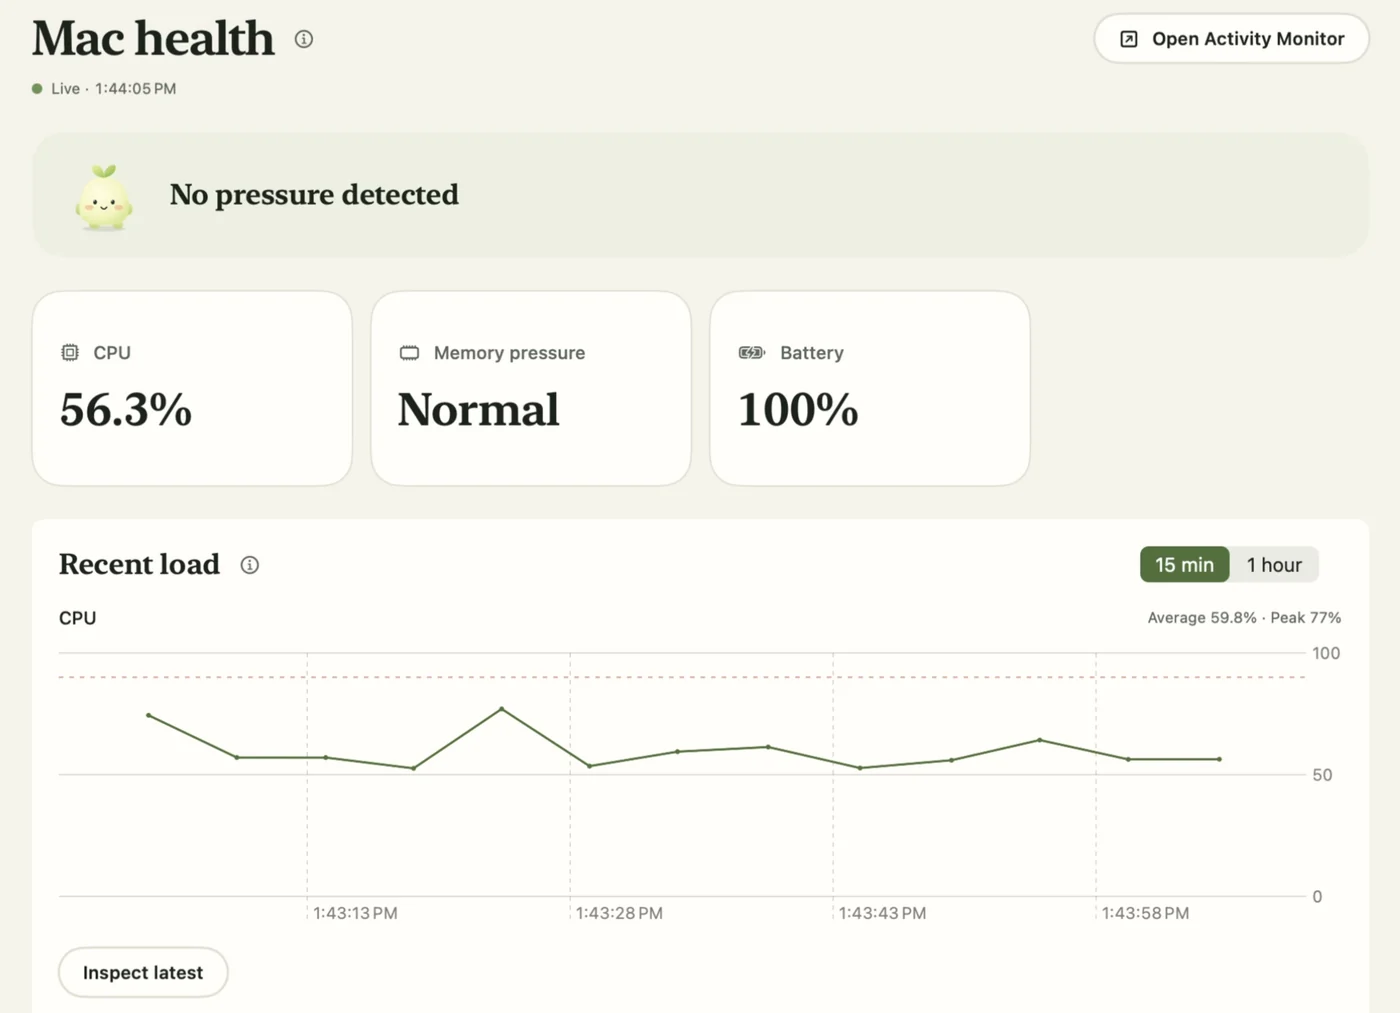Click the Normal memory pressure value
The width and height of the screenshot is (1400, 1013).
tap(478, 410)
